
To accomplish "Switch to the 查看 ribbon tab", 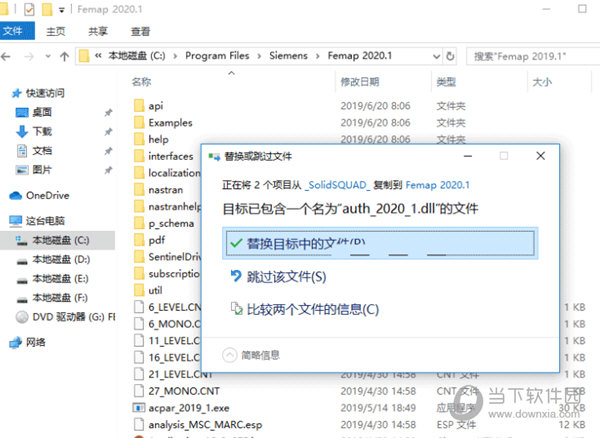I will coord(140,31).
